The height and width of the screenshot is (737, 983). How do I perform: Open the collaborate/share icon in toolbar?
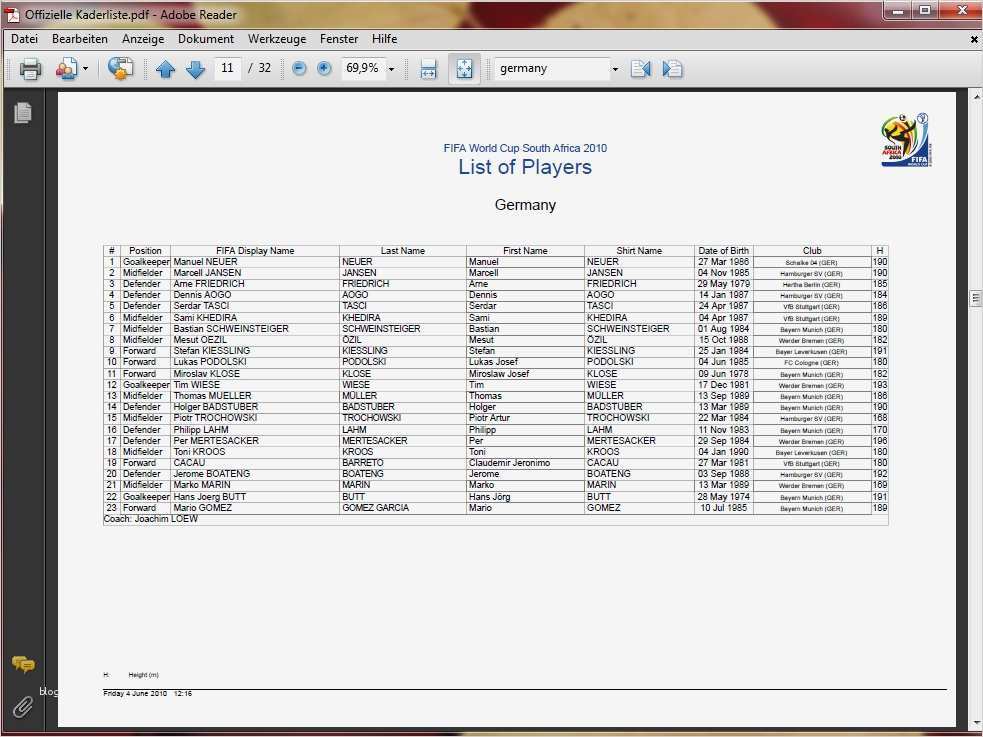[x=67, y=68]
